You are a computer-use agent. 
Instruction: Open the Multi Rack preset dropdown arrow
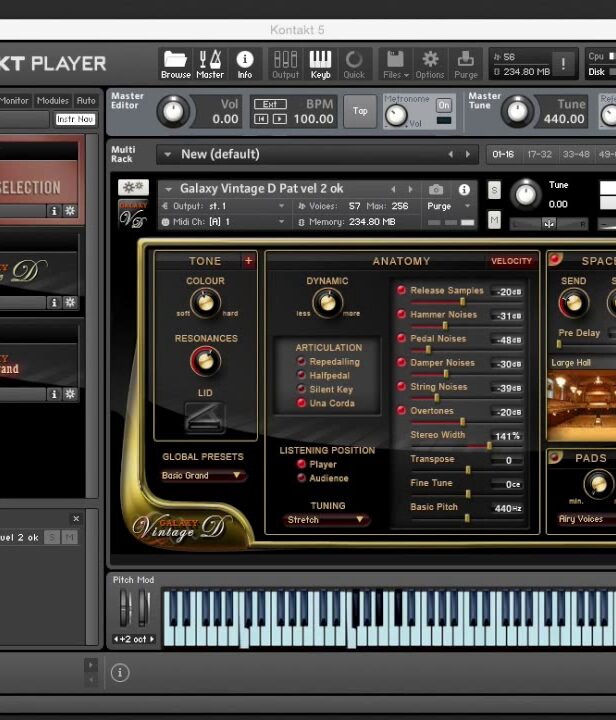coord(168,154)
